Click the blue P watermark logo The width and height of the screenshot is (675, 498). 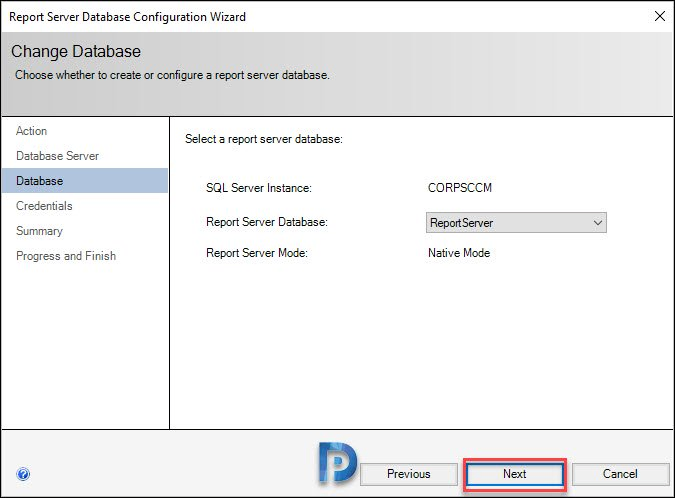338,463
